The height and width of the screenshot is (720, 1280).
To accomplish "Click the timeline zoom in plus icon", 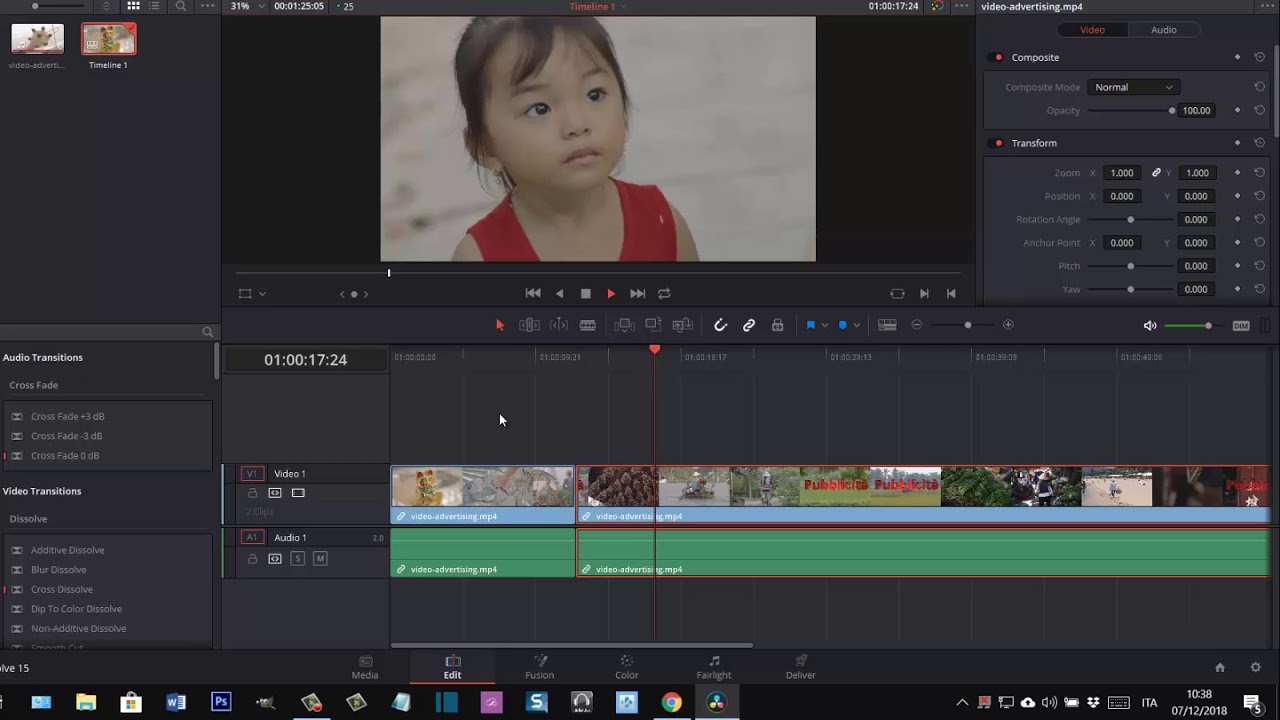I will [1008, 325].
